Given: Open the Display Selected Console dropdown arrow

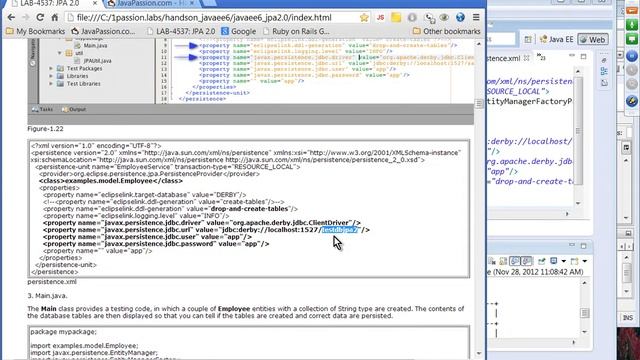Looking at the screenshot, I should tap(563, 261).
